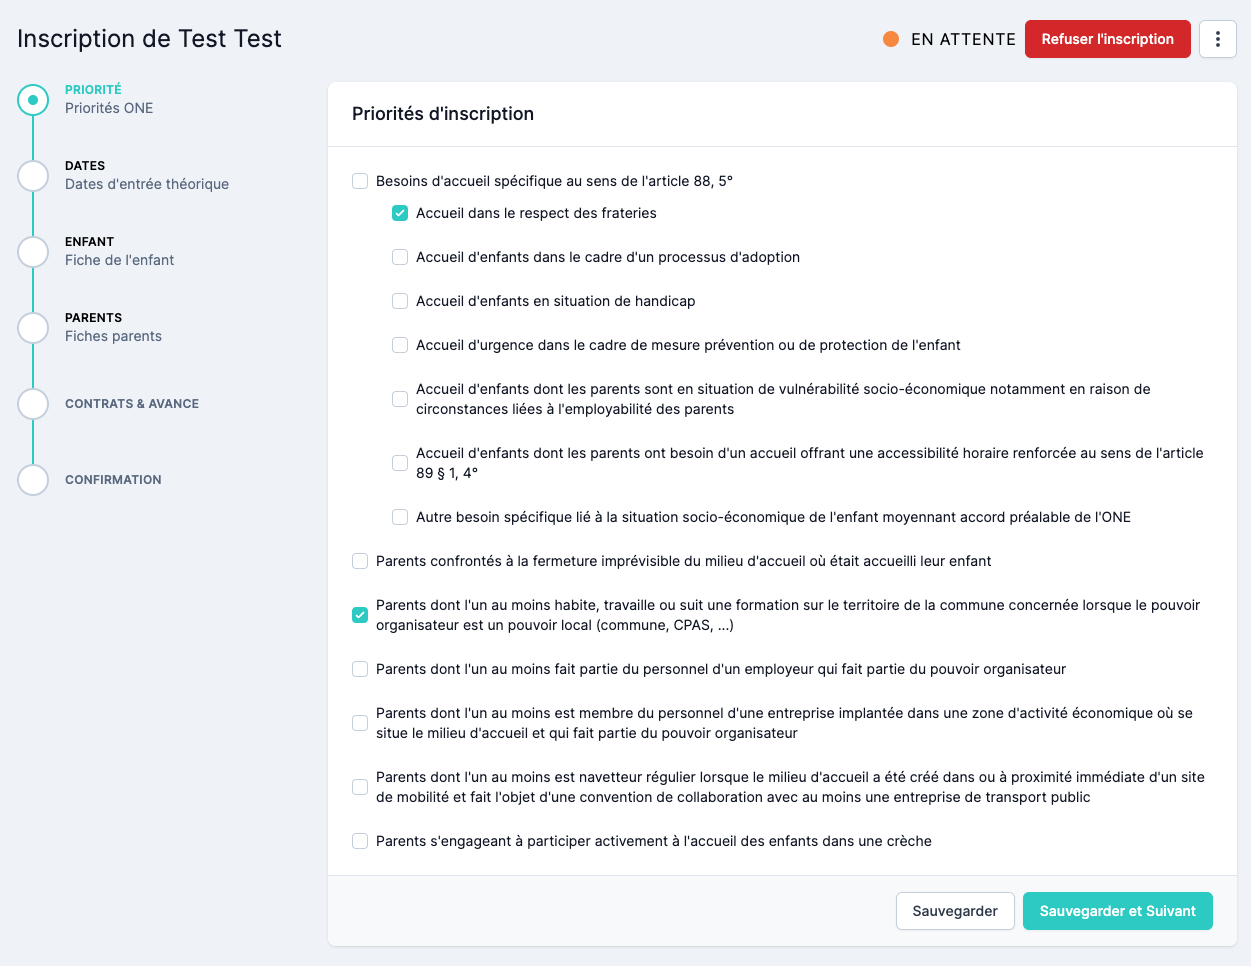The height and width of the screenshot is (966, 1251).
Task: Click the Contrats & Avance step circle
Action: pos(33,404)
